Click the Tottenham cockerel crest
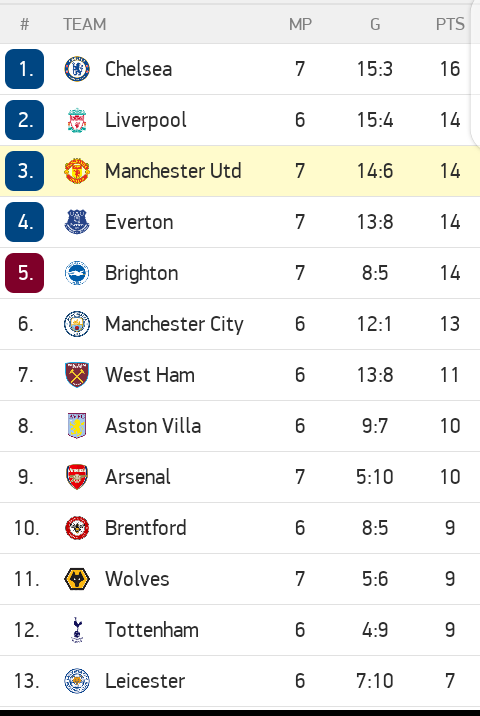The image size is (480, 716). [x=77, y=630]
